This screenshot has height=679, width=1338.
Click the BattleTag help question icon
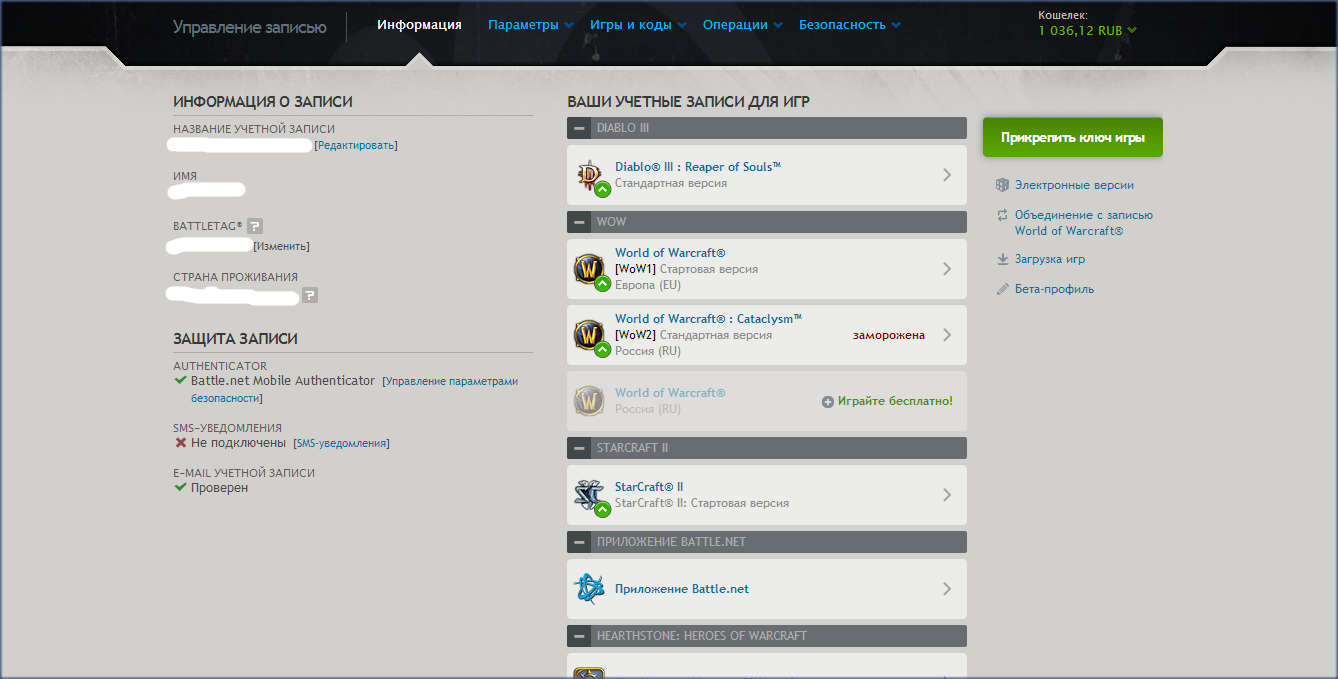tap(255, 227)
